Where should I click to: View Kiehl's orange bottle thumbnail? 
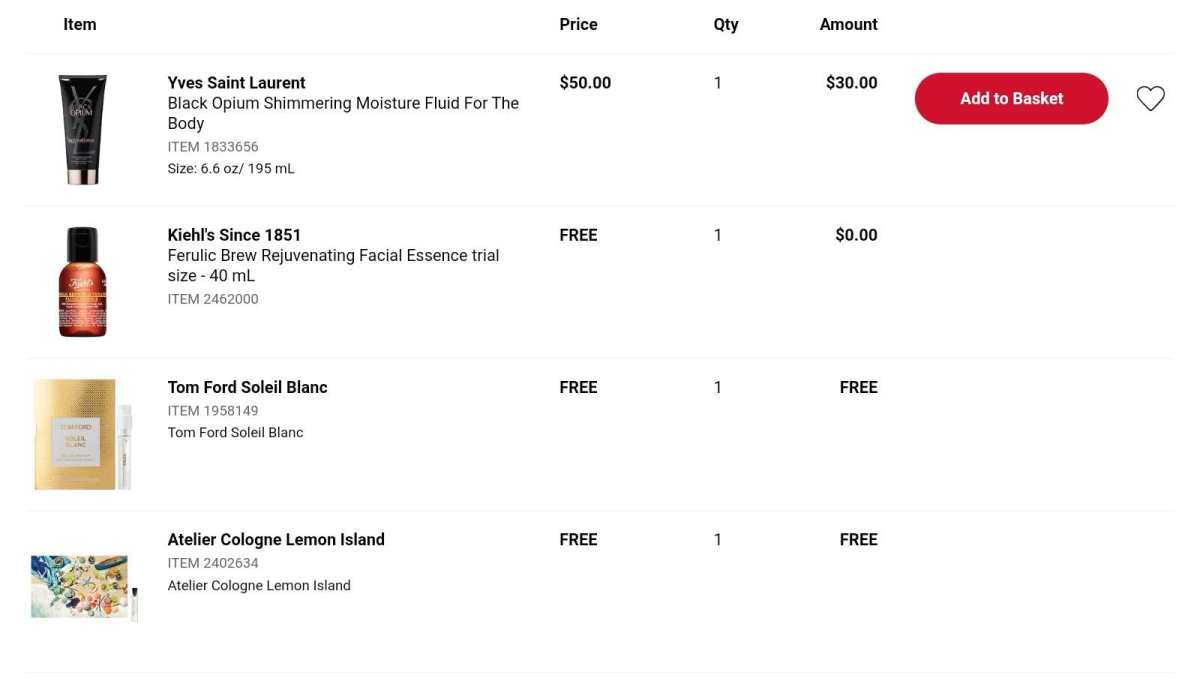pyautogui.click(x=83, y=282)
